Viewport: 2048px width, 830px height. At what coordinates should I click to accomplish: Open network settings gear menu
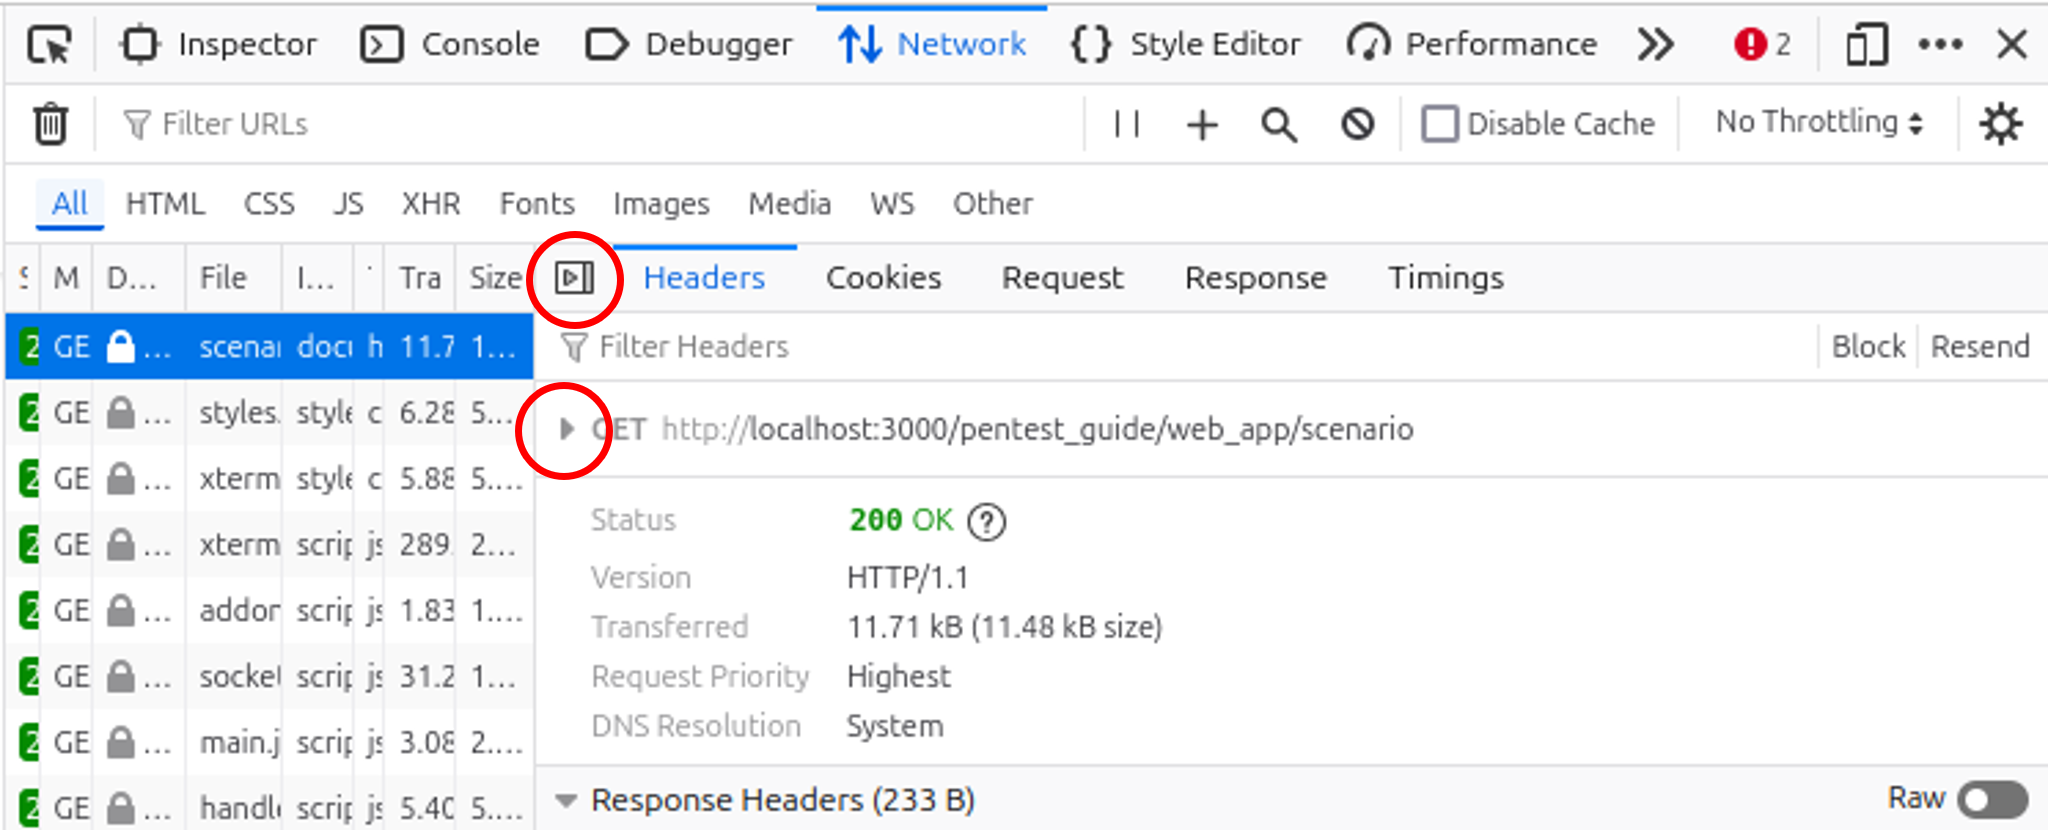click(2001, 124)
